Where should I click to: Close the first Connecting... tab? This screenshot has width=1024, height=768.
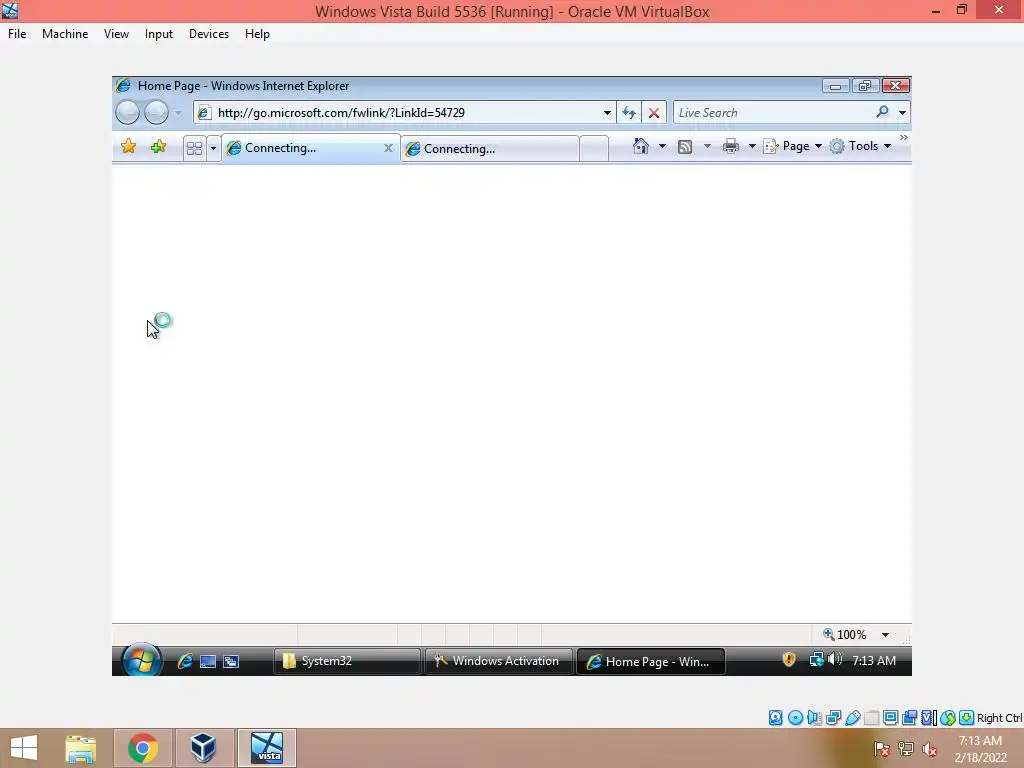tap(389, 148)
